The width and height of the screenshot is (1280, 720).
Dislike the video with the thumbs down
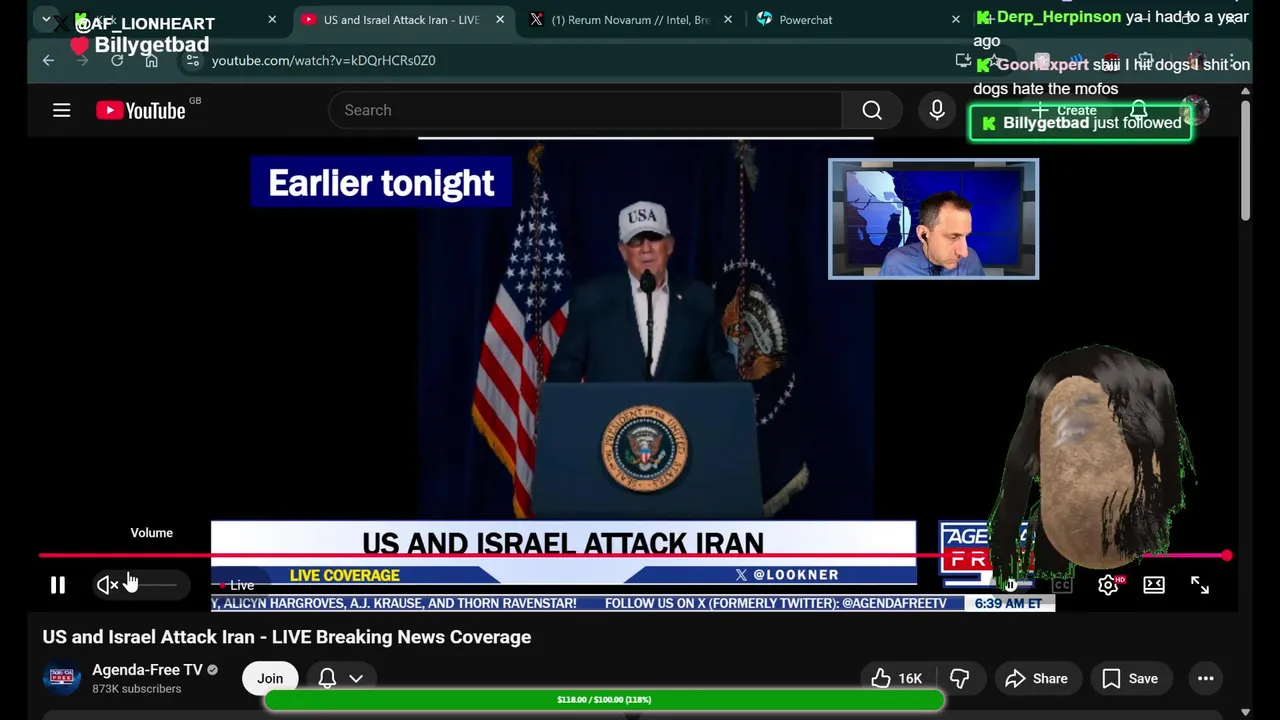(x=959, y=678)
